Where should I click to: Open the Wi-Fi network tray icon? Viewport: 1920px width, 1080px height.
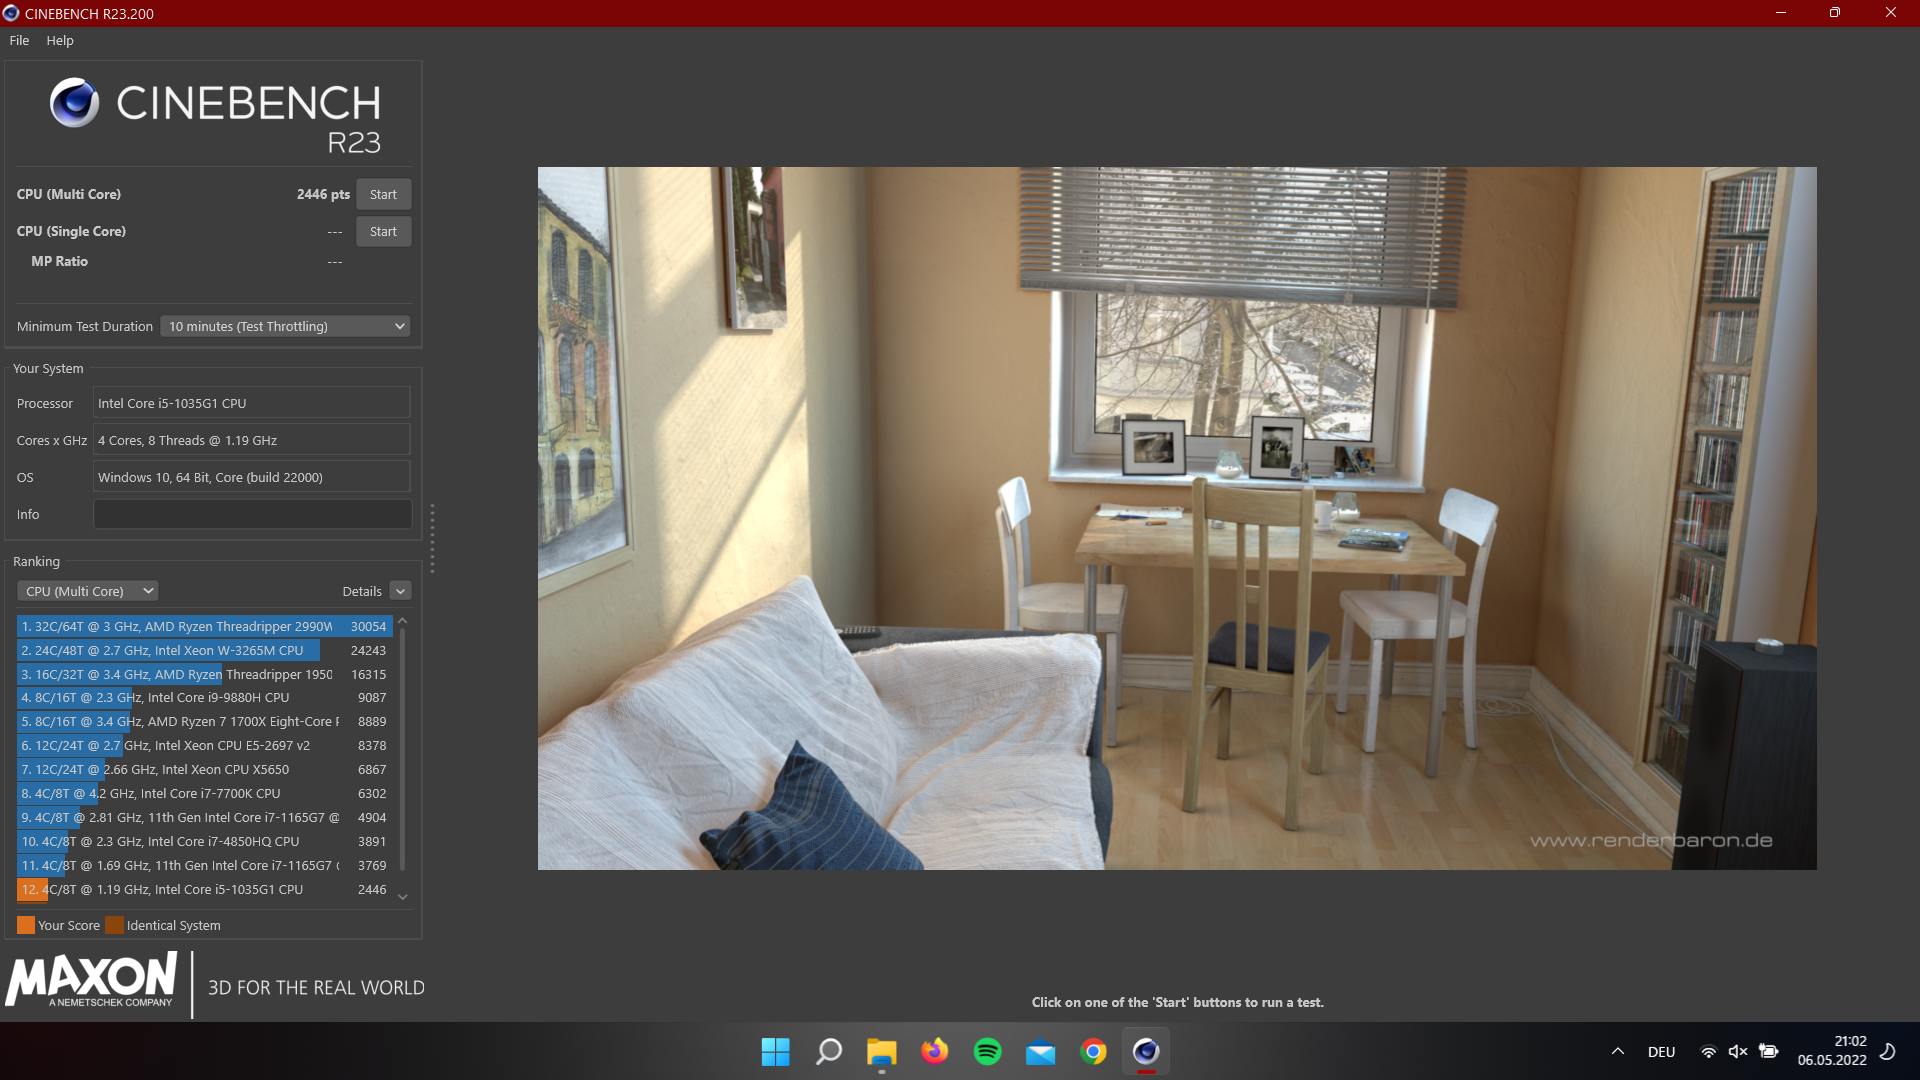click(x=1709, y=1052)
